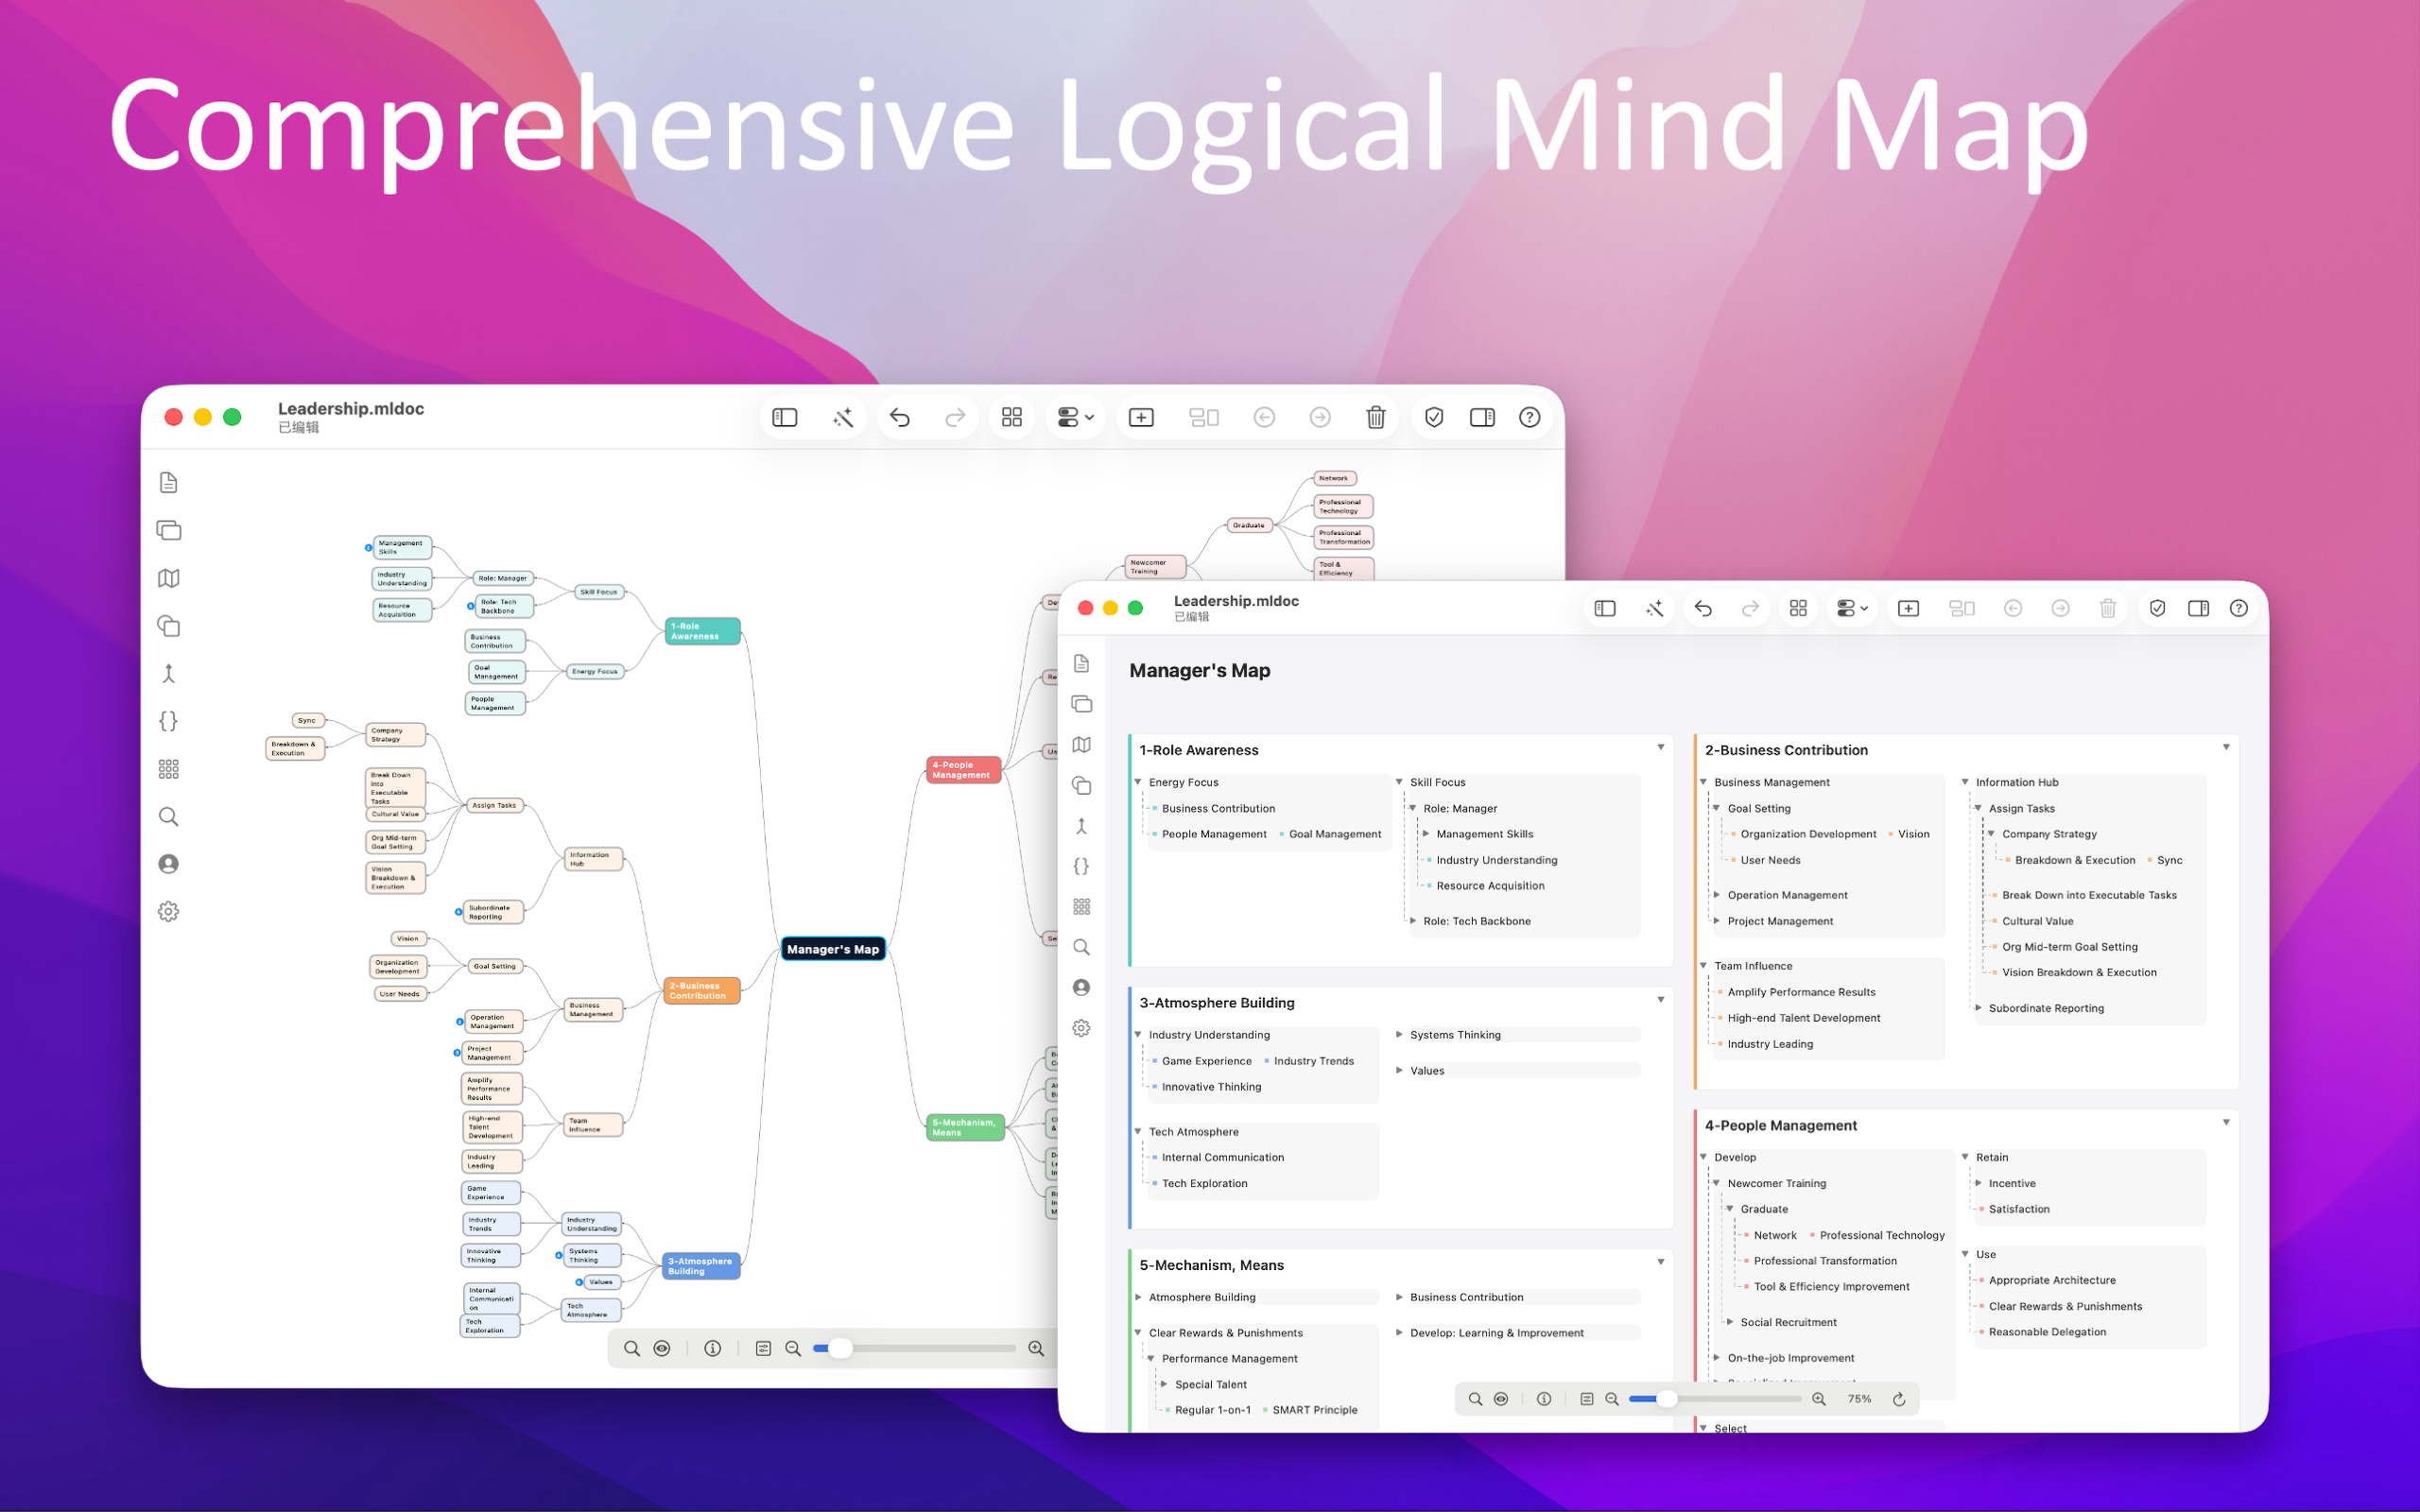Undo in the back mind map window toolbar
Screen dimensions: 2420x1512
click(900, 417)
